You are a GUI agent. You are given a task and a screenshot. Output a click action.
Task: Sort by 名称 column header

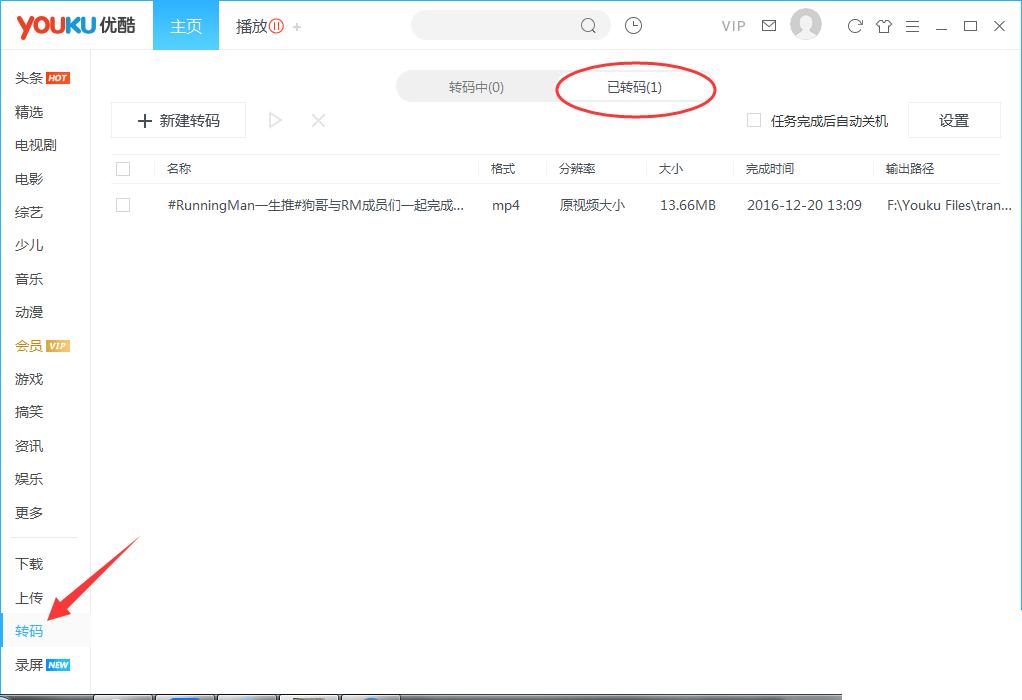[179, 169]
